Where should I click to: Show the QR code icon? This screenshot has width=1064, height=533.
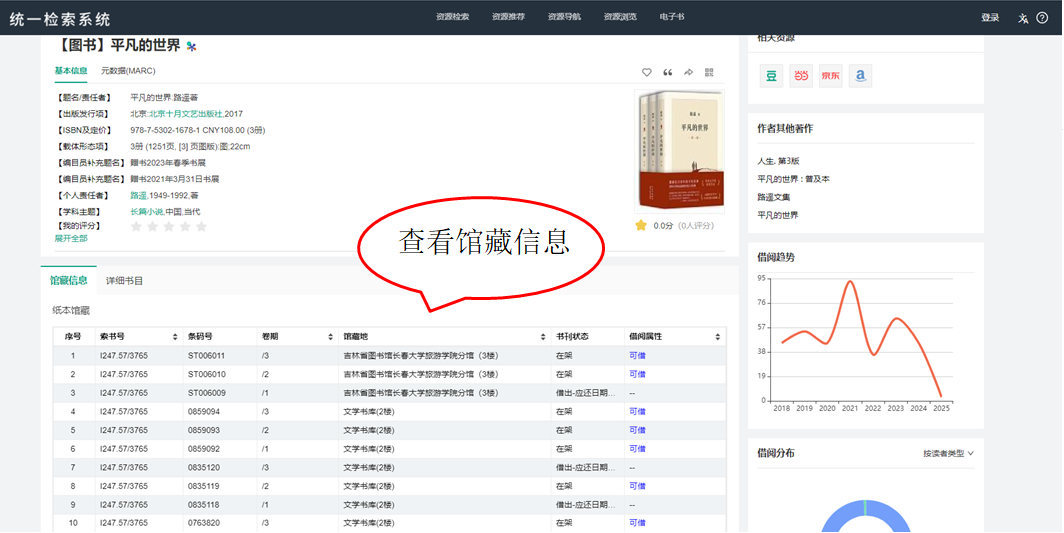pos(709,72)
